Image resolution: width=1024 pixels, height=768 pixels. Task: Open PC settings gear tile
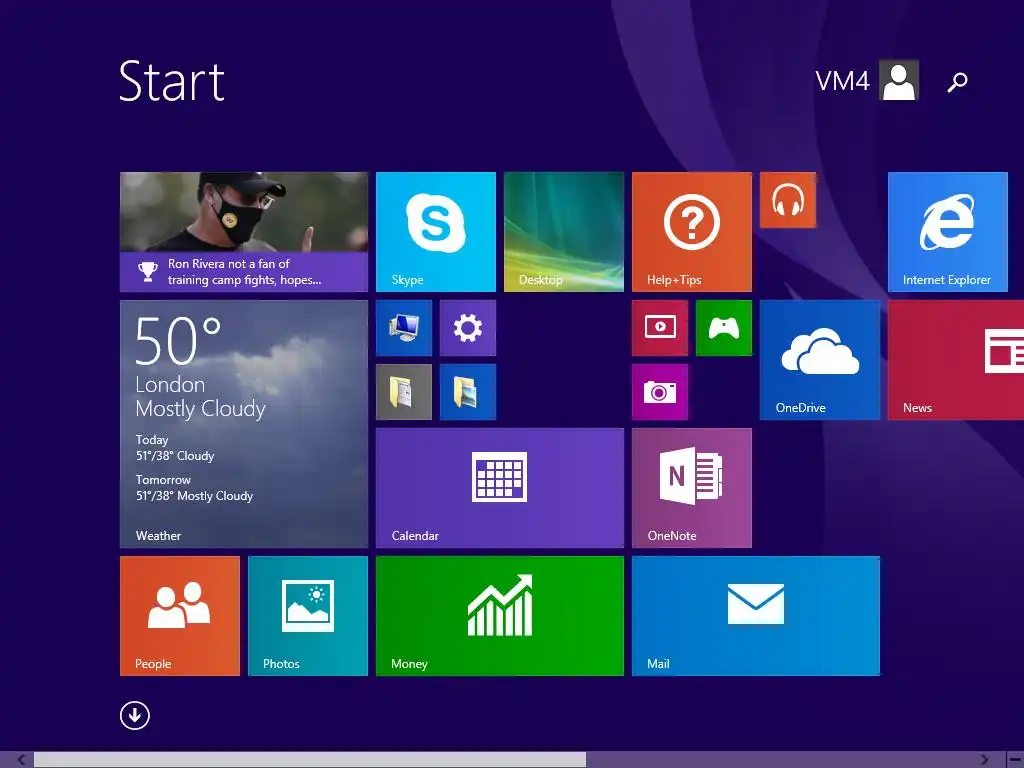[x=468, y=328]
